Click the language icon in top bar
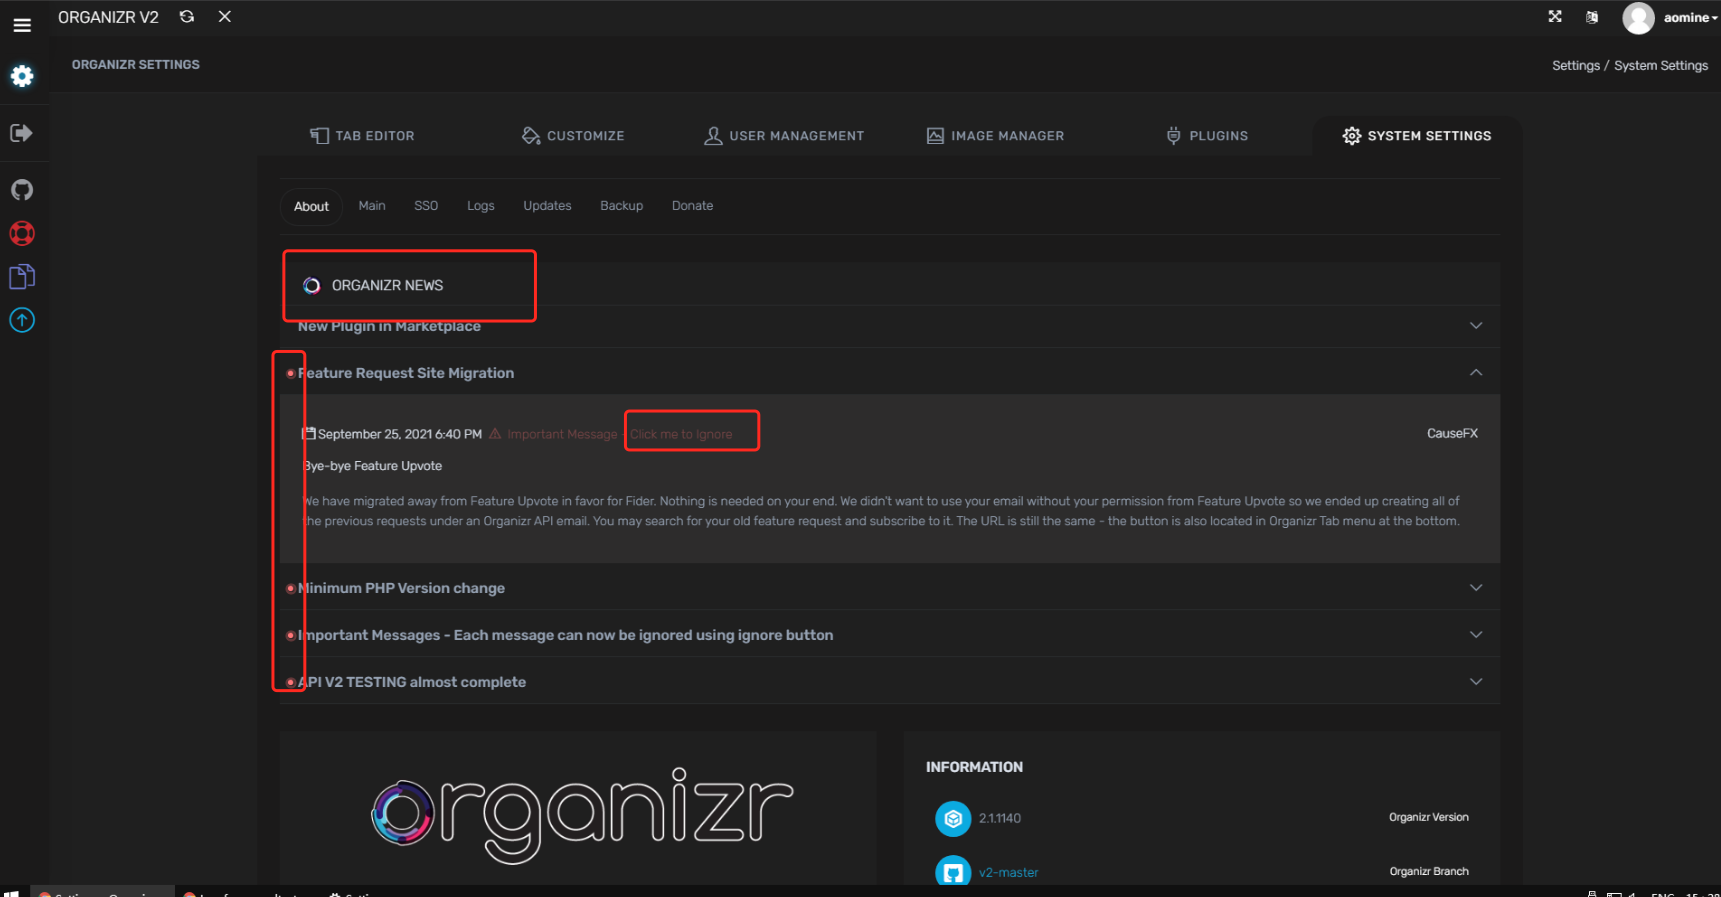Viewport: 1721px width, 897px height. tap(1592, 17)
